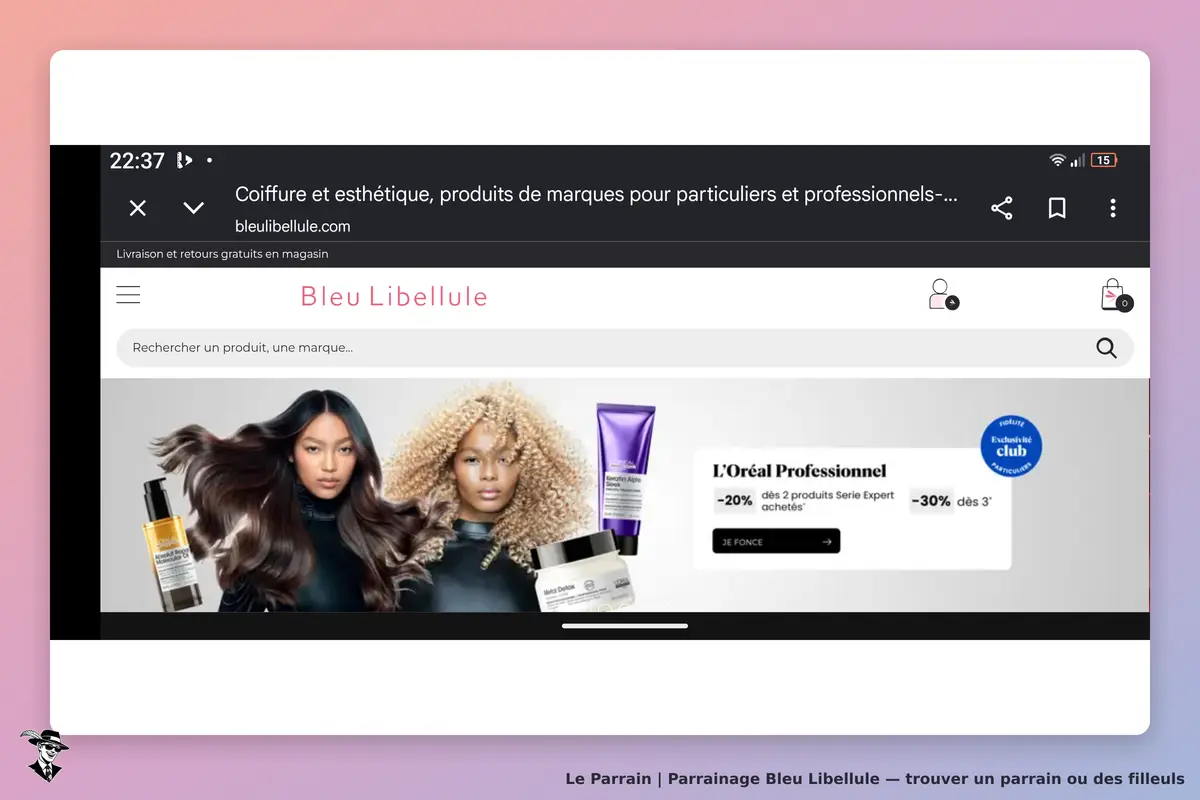
Task: Click the purple L'Oréal tube product image
Action: click(x=627, y=477)
